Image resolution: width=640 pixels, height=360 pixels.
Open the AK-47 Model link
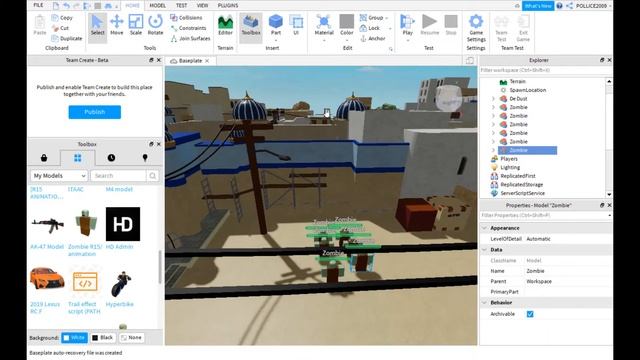coord(47,247)
